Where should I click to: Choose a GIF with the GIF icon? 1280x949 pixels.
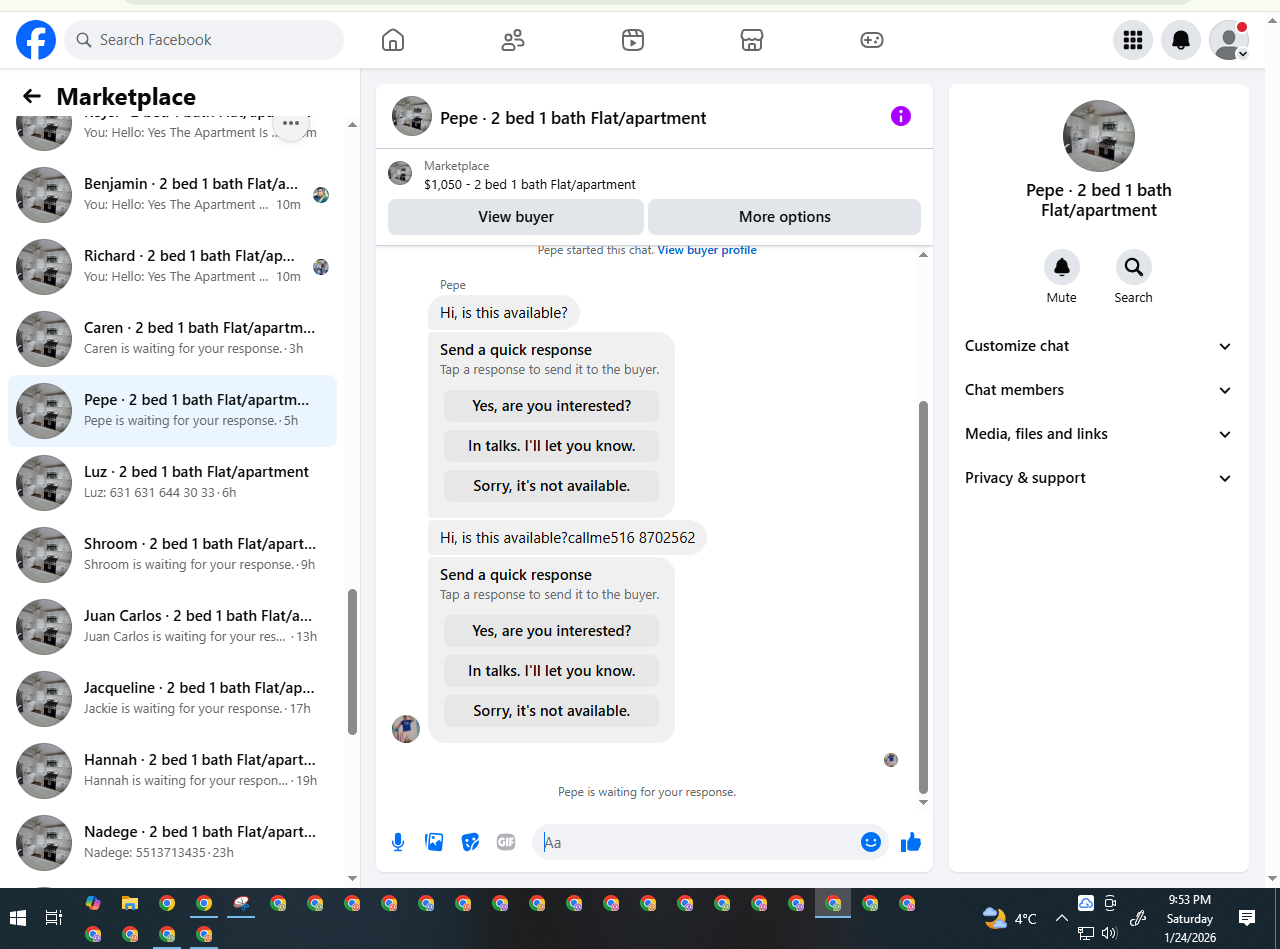(x=506, y=842)
